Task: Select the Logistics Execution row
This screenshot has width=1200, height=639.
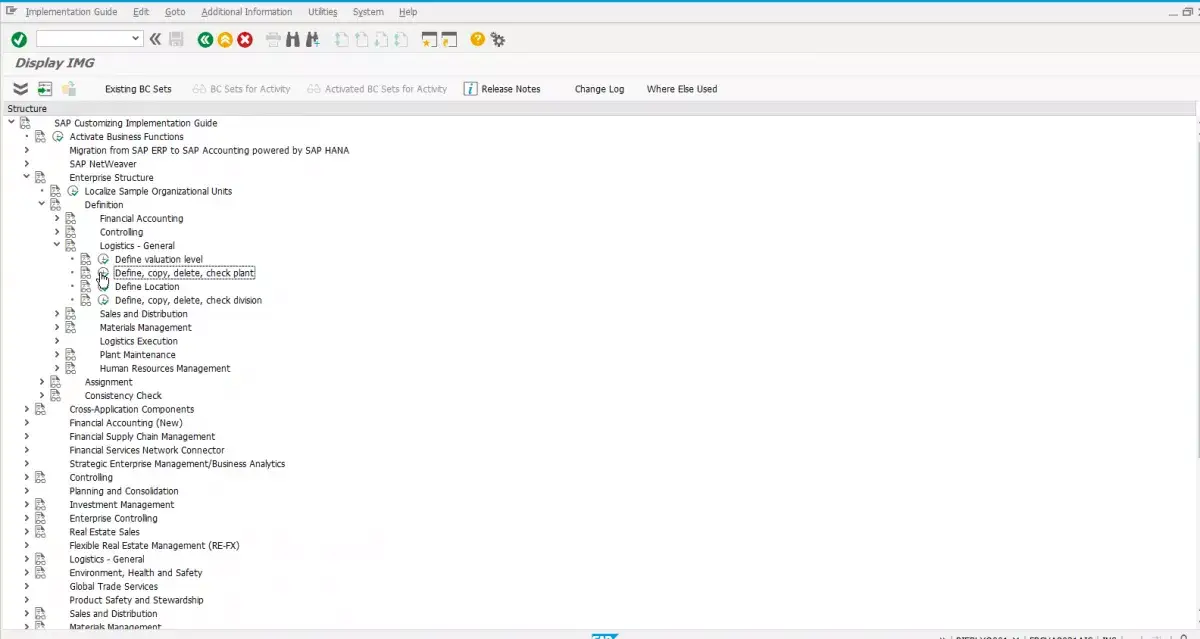Action: (x=139, y=341)
